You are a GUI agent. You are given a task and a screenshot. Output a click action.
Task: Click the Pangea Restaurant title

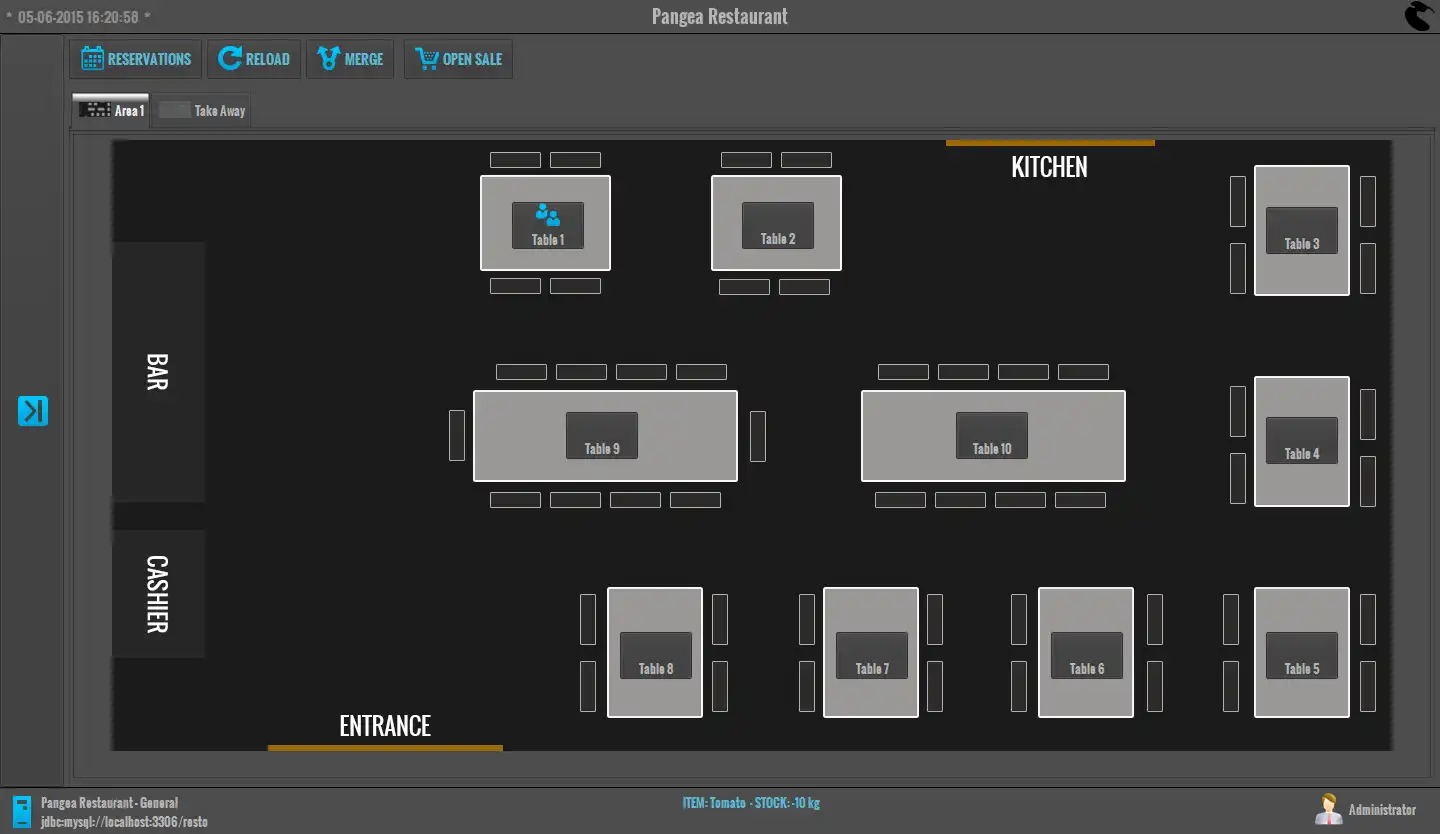tap(720, 16)
